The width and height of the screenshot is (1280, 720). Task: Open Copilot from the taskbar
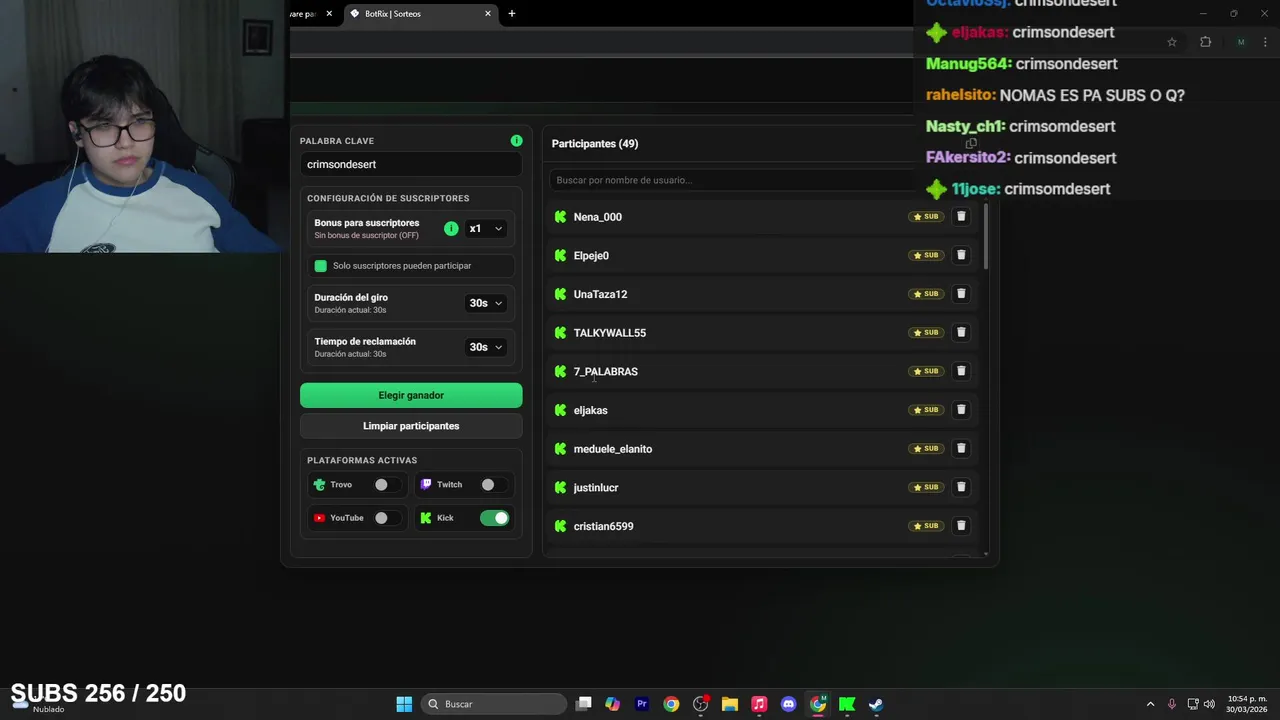tap(612, 704)
